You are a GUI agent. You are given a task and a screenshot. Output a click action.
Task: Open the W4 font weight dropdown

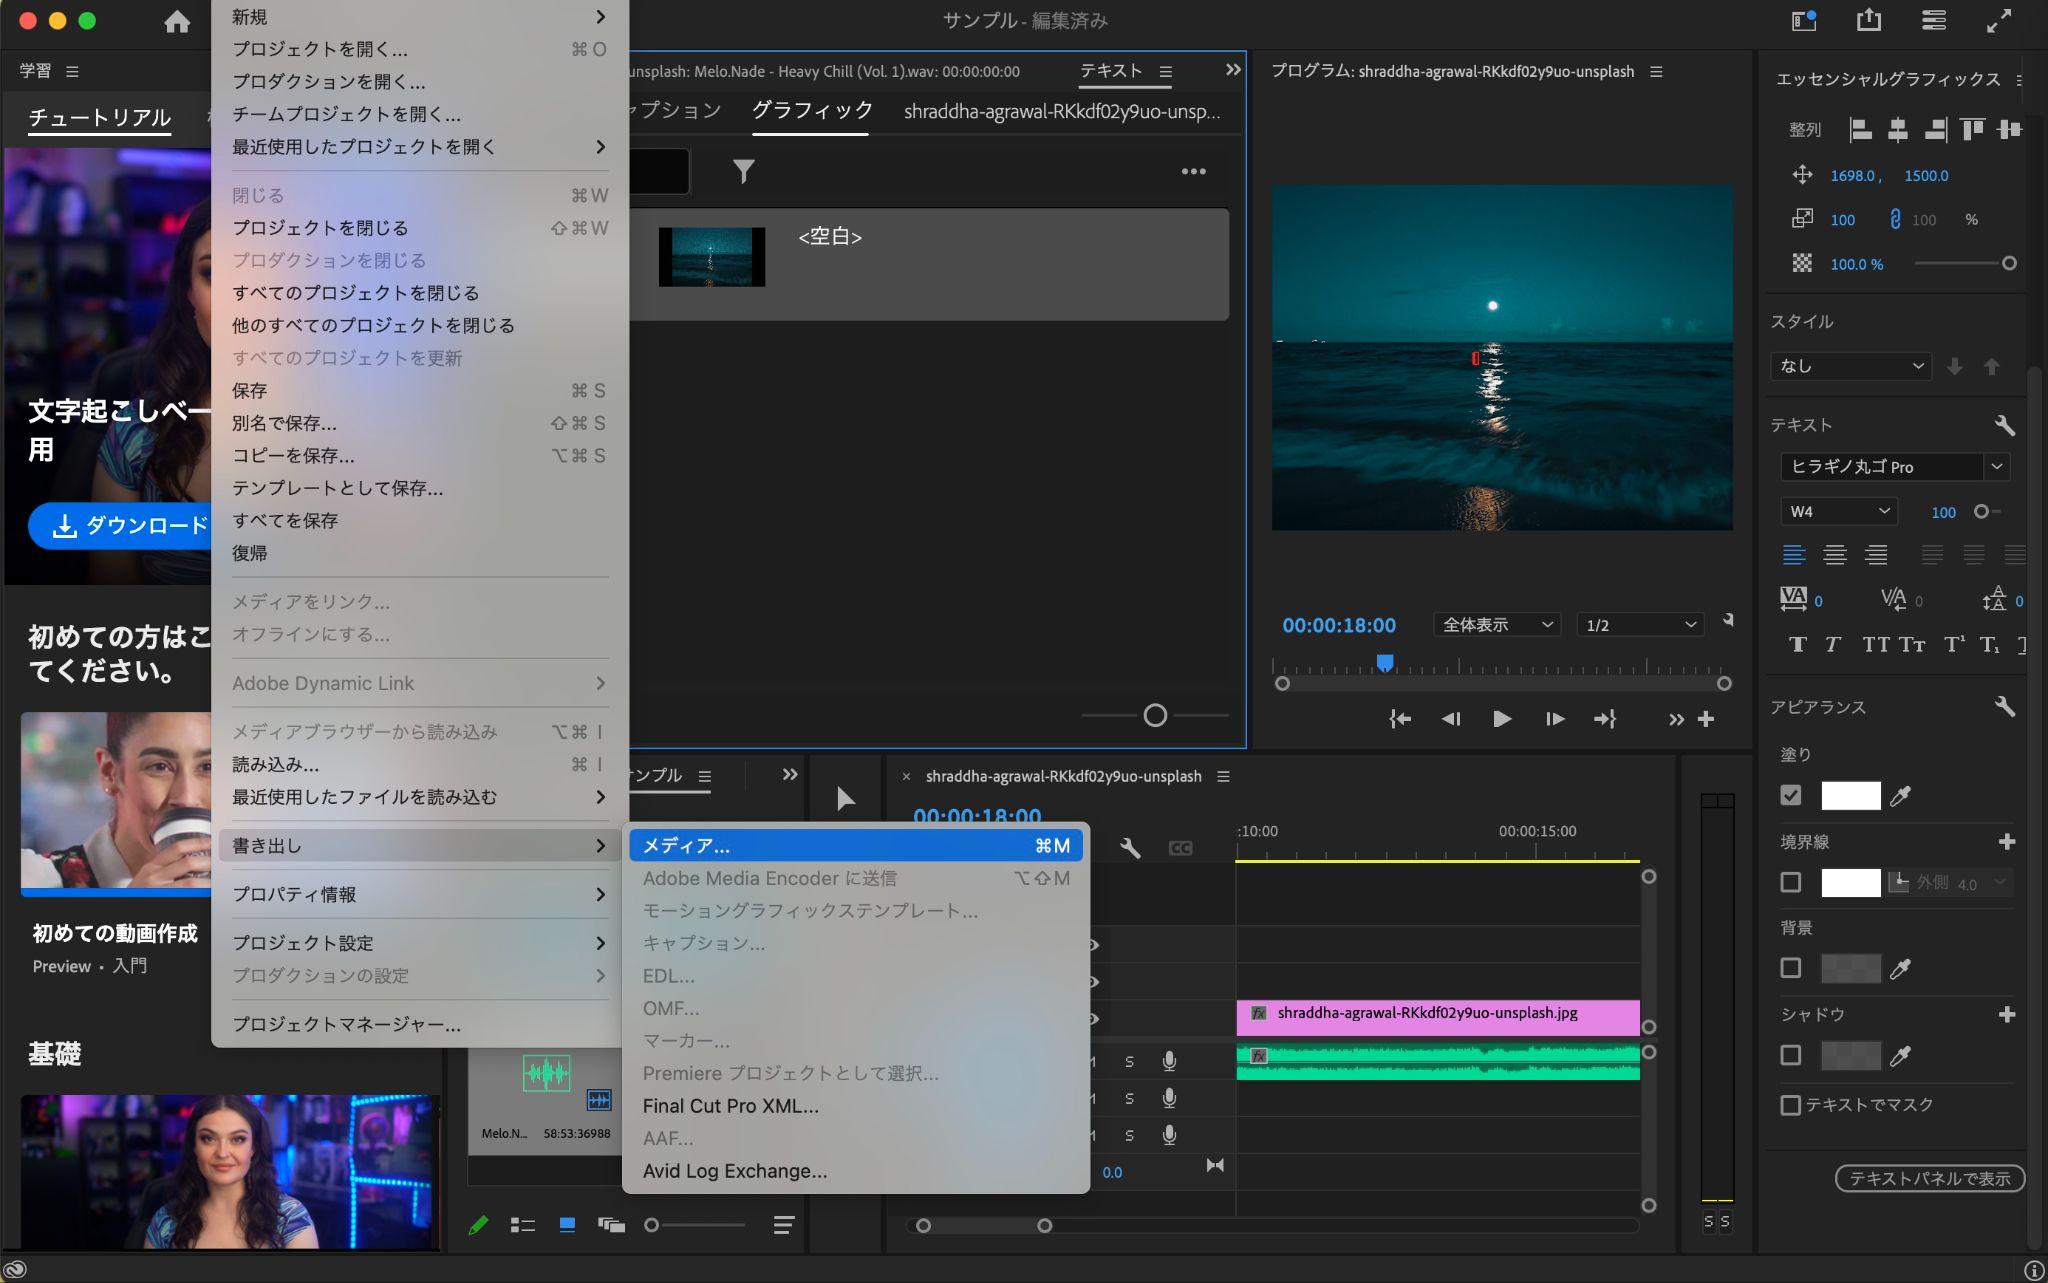[1838, 512]
